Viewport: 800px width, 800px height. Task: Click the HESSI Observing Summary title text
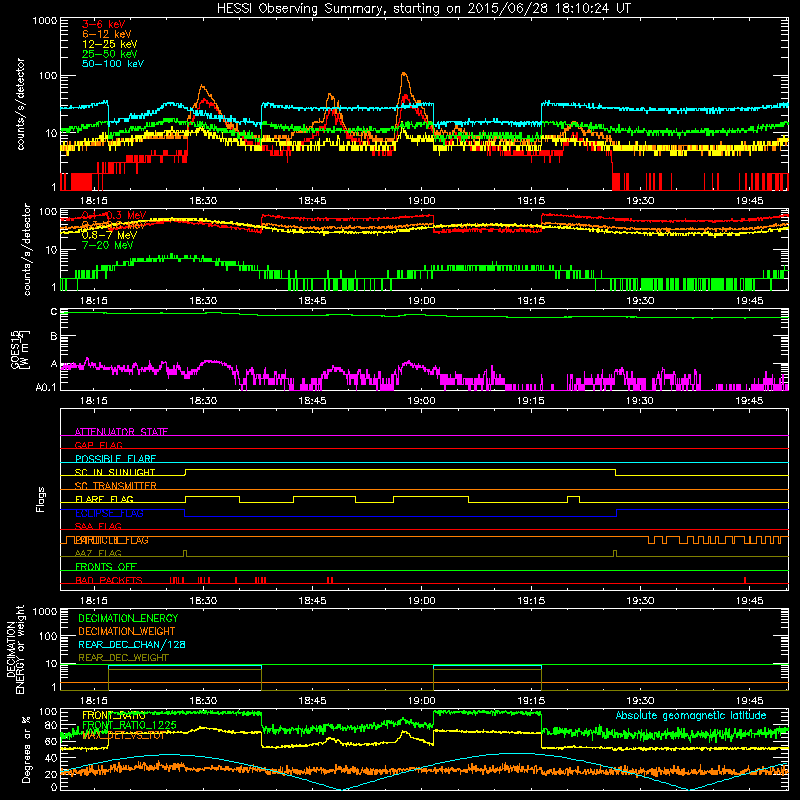[x=424, y=9]
